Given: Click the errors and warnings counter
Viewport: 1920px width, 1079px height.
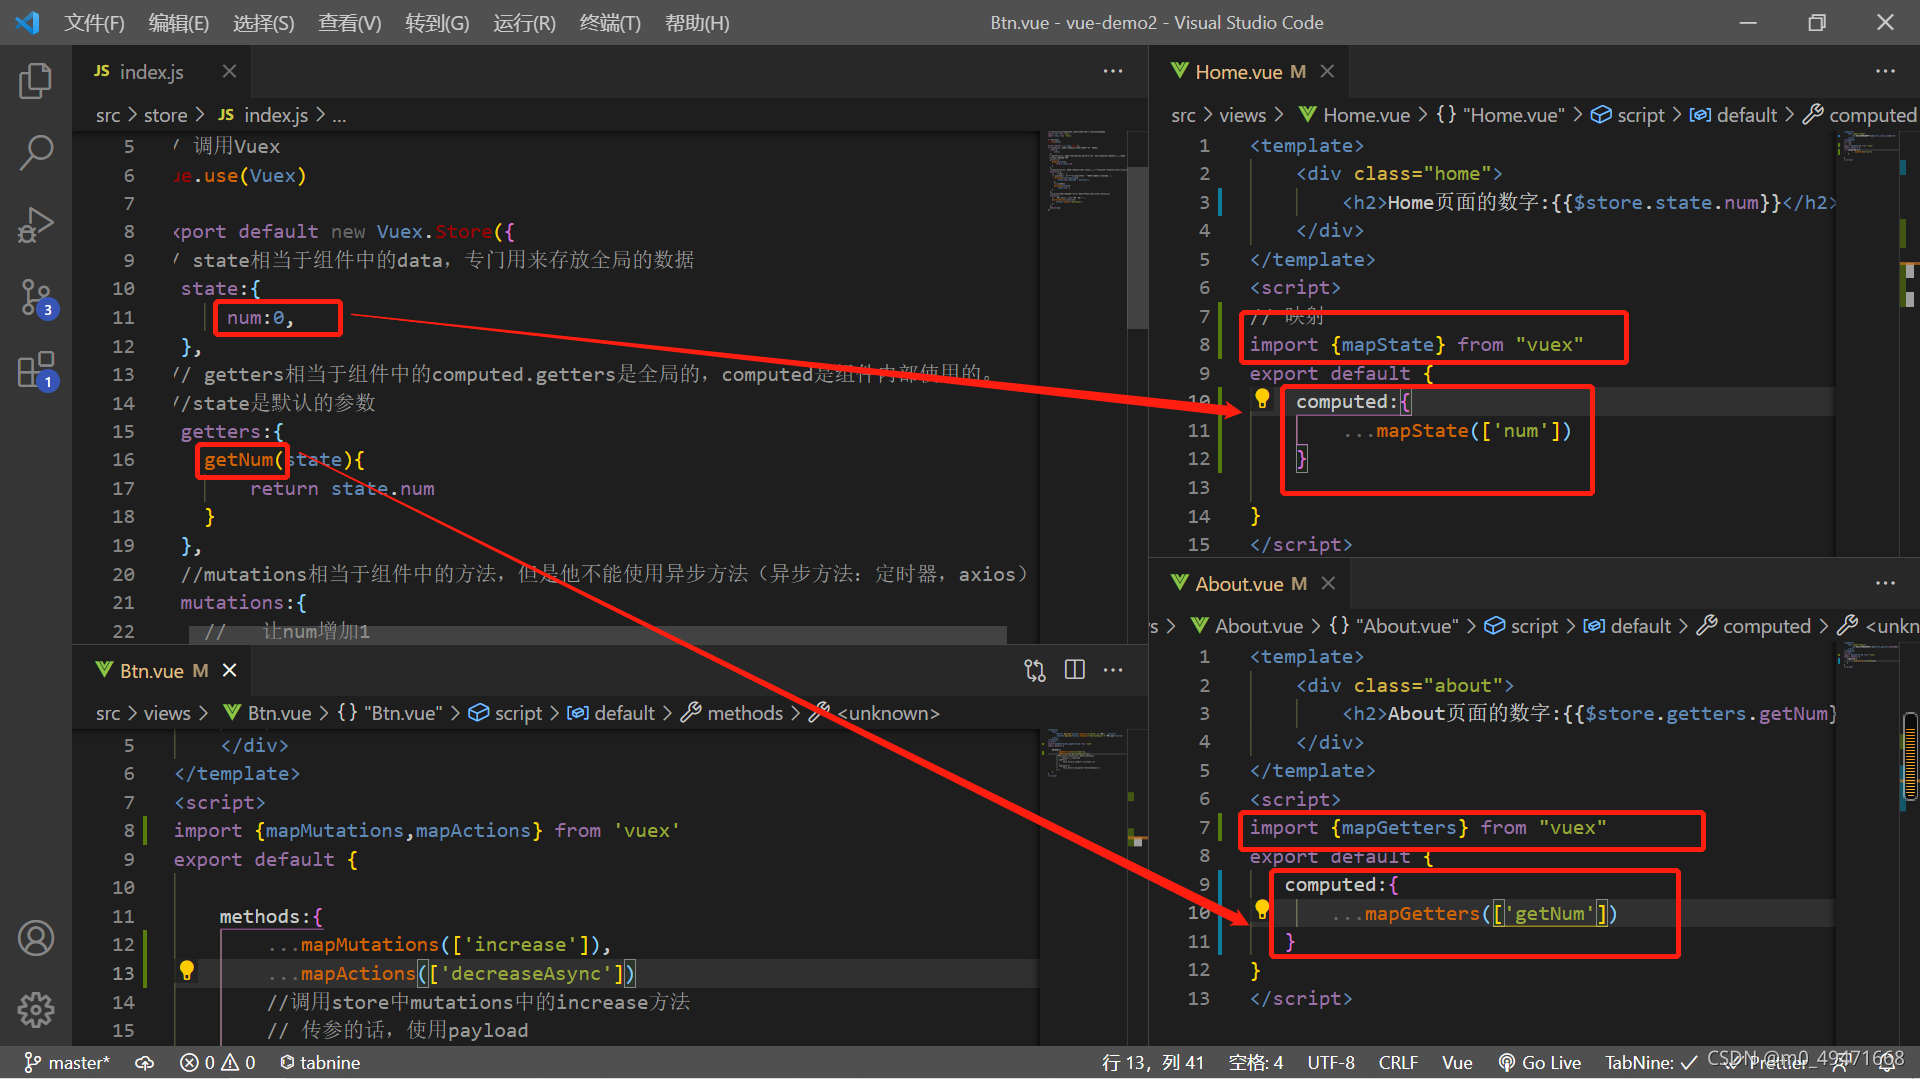Looking at the screenshot, I should [216, 1062].
